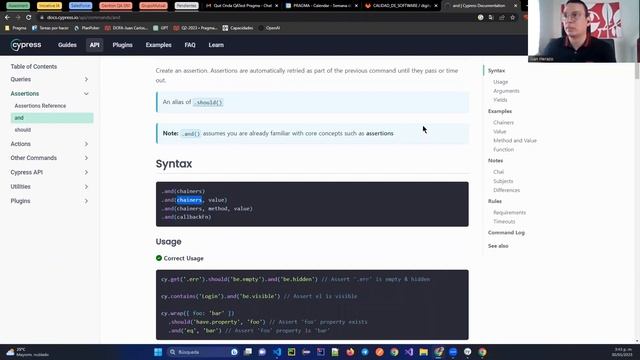
Task: Open the purple Visual Studio taskbar icon
Action: (409, 352)
